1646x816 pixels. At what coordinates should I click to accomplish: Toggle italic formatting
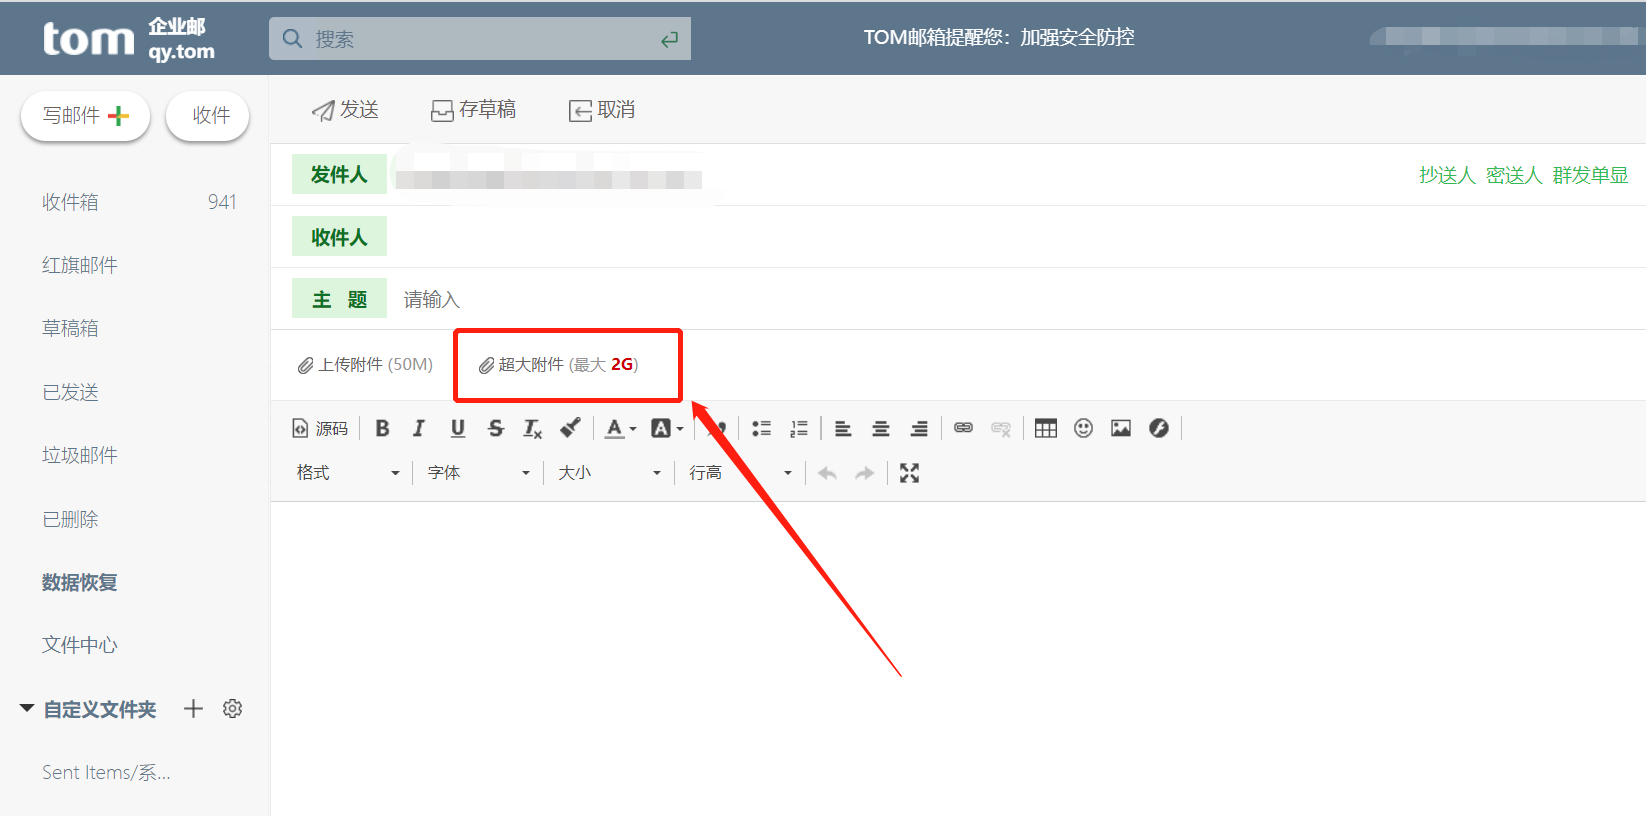pyautogui.click(x=419, y=428)
